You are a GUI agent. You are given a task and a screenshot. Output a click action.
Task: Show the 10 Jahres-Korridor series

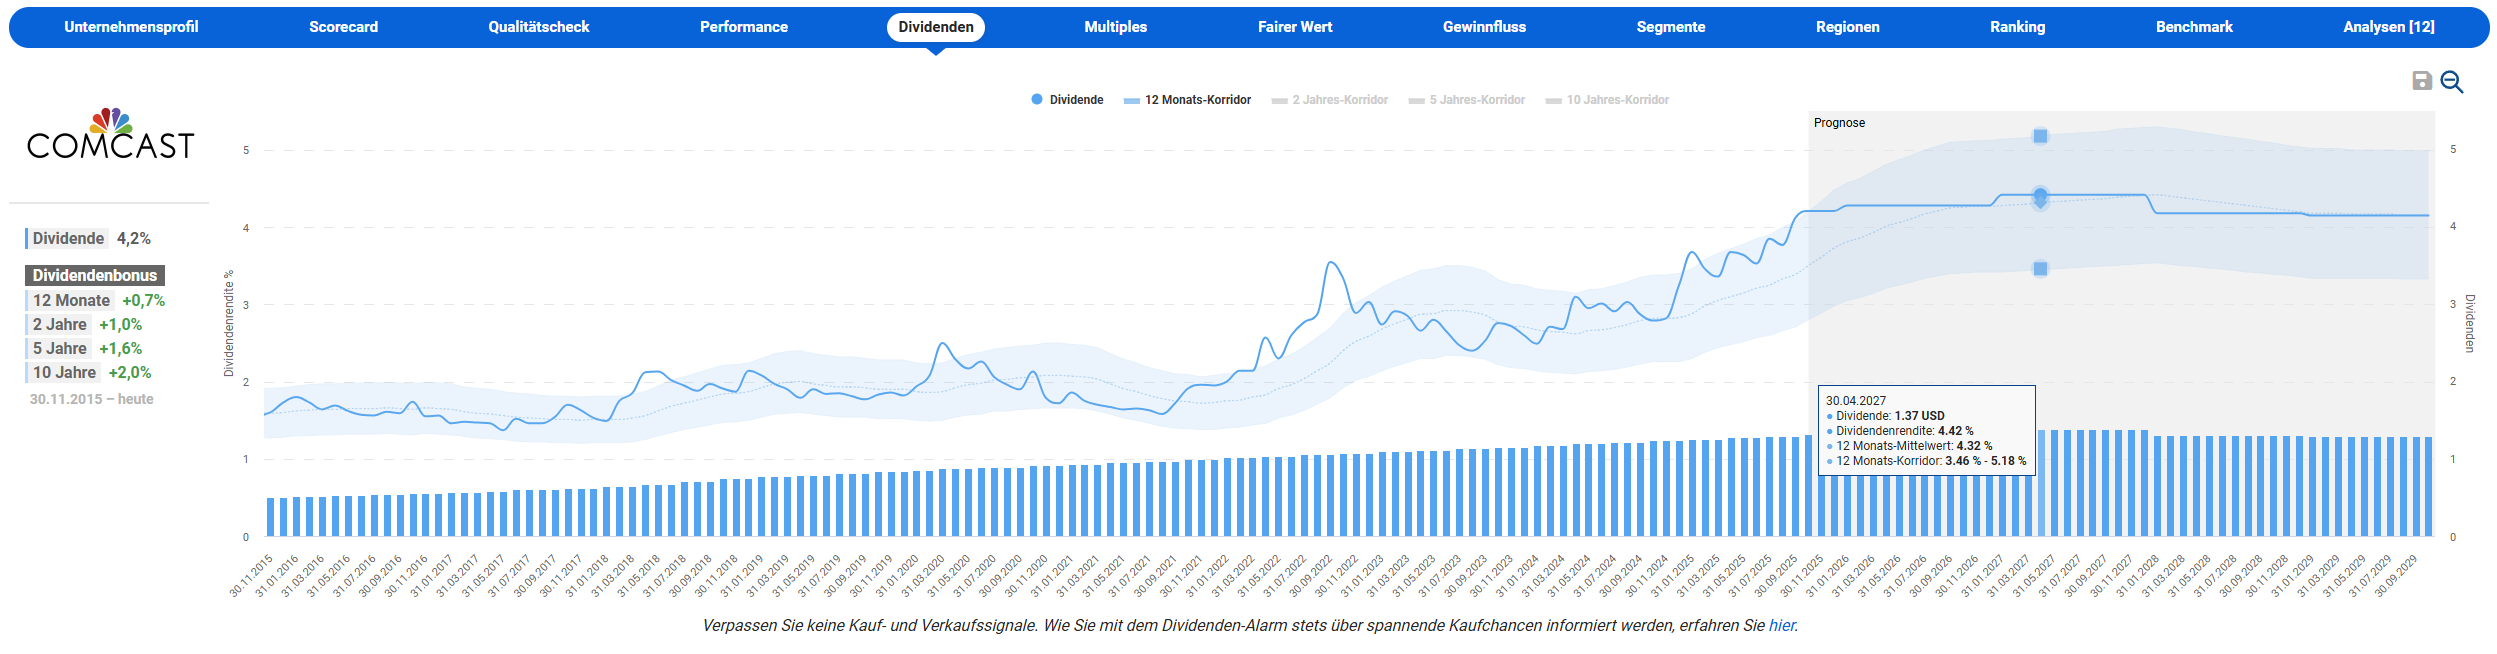pos(1606,100)
